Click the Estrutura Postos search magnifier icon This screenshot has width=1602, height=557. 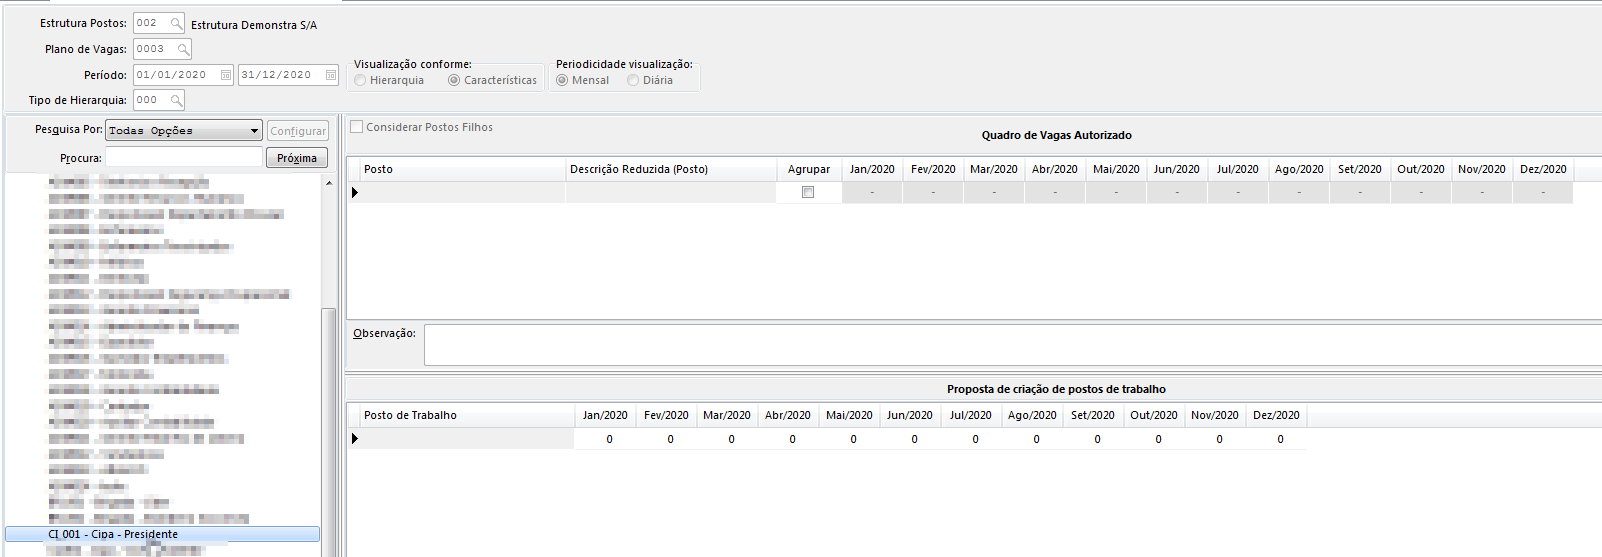point(176,24)
